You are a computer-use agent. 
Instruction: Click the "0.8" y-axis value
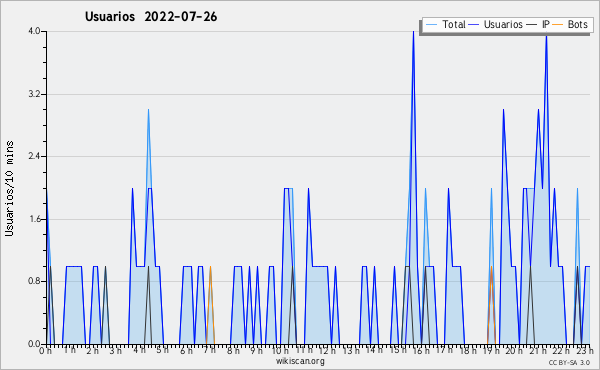click(34, 281)
